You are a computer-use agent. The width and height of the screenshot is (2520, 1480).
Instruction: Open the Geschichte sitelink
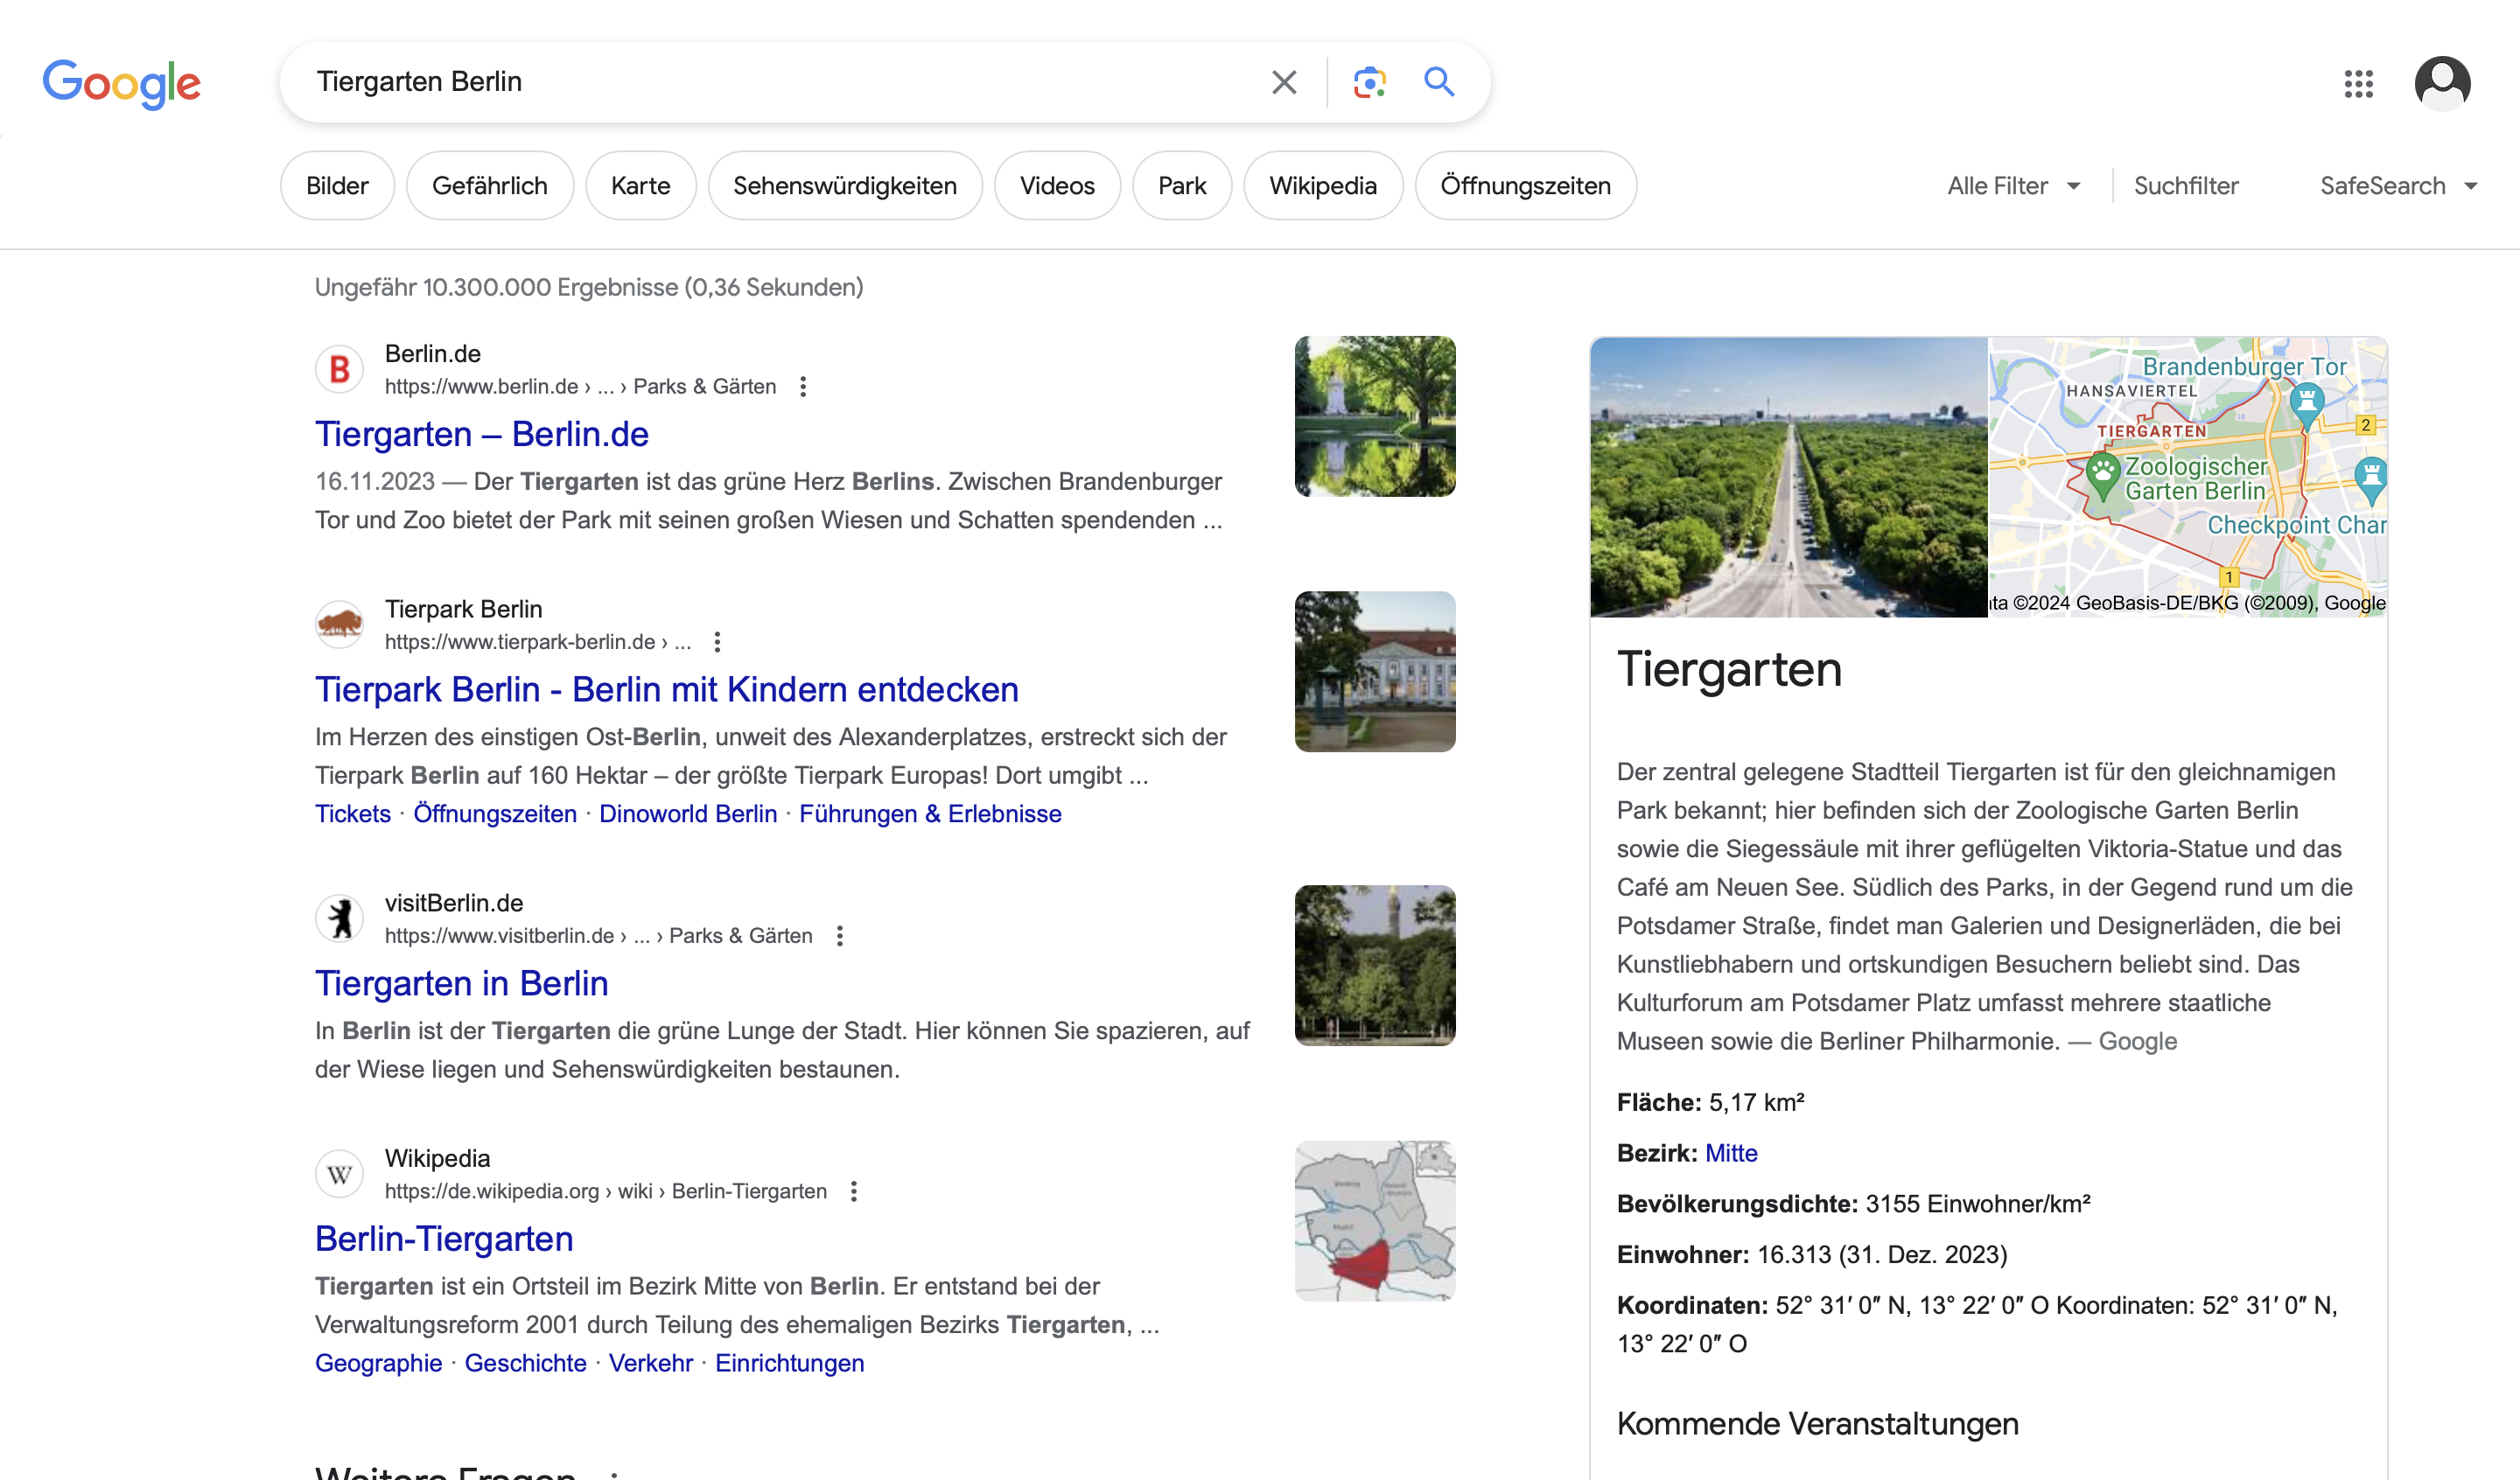click(x=525, y=1364)
